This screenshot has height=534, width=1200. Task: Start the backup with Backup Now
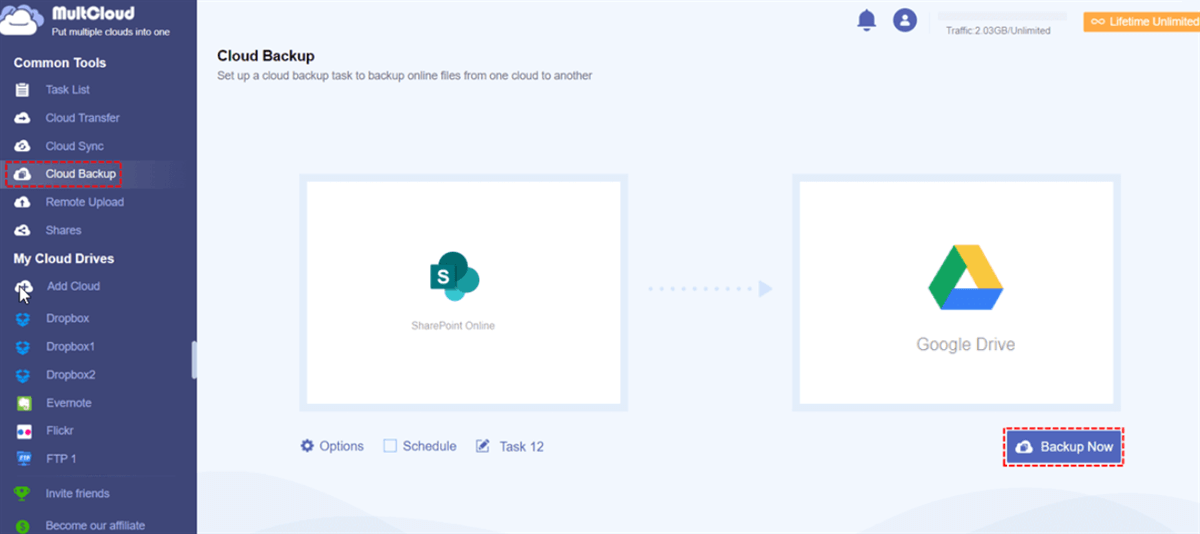(1064, 447)
